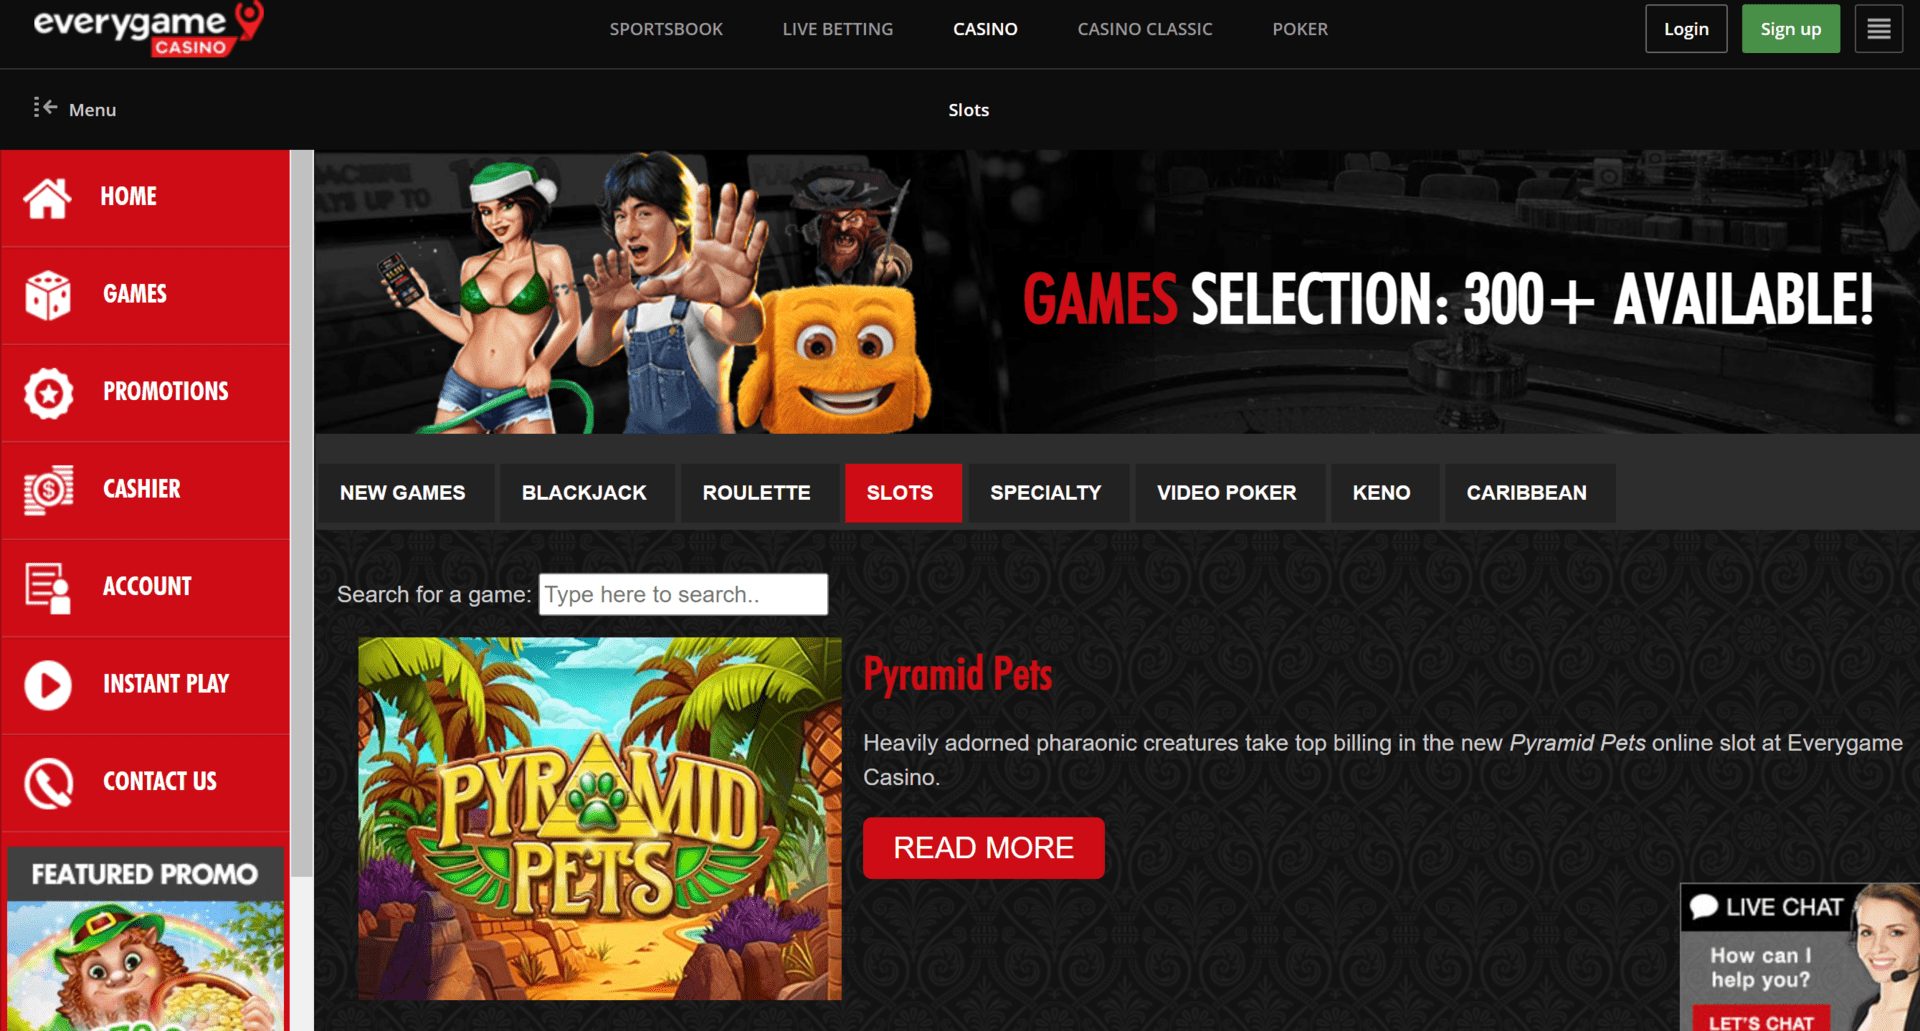Go to Sportsbook in top navigation
This screenshot has height=1031, width=1920.
666,29
